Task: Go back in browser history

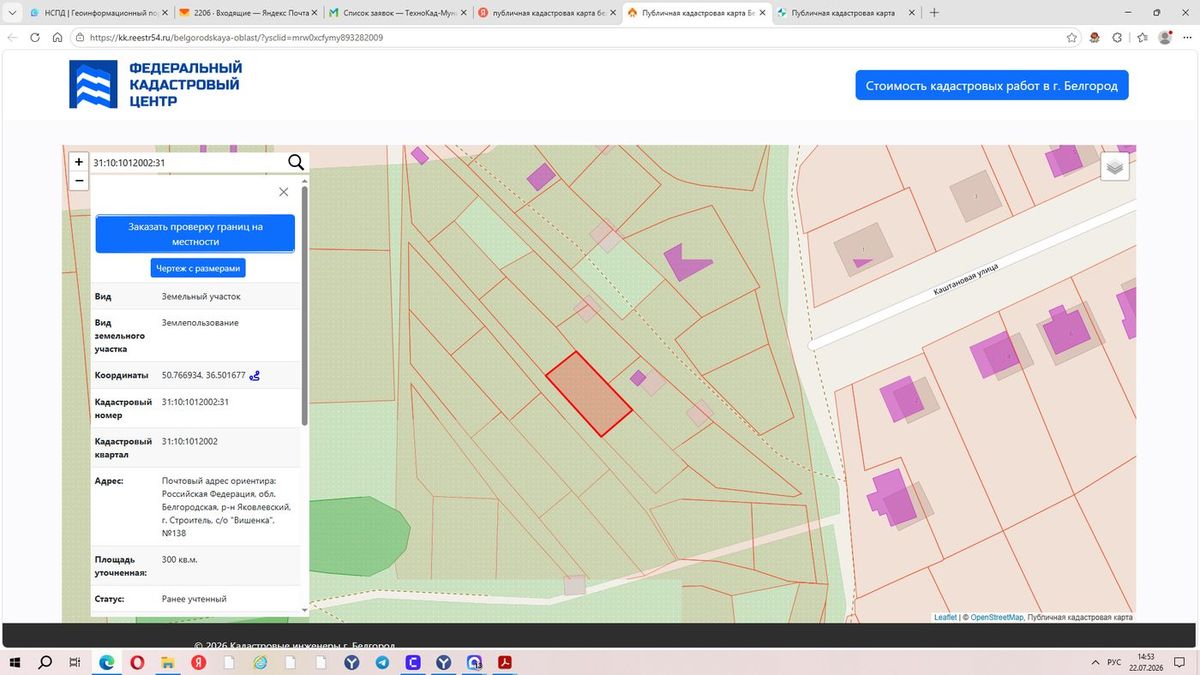Action: (12, 37)
